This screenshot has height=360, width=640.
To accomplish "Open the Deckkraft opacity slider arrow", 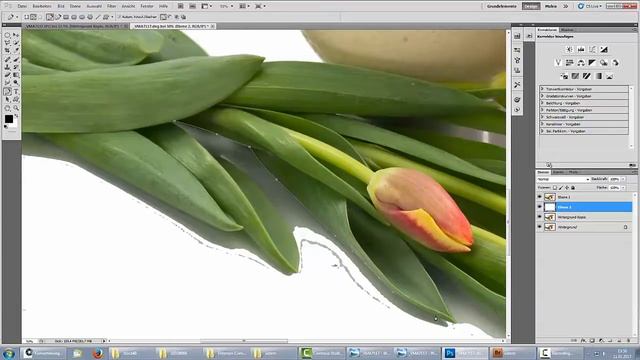I will pos(623,179).
